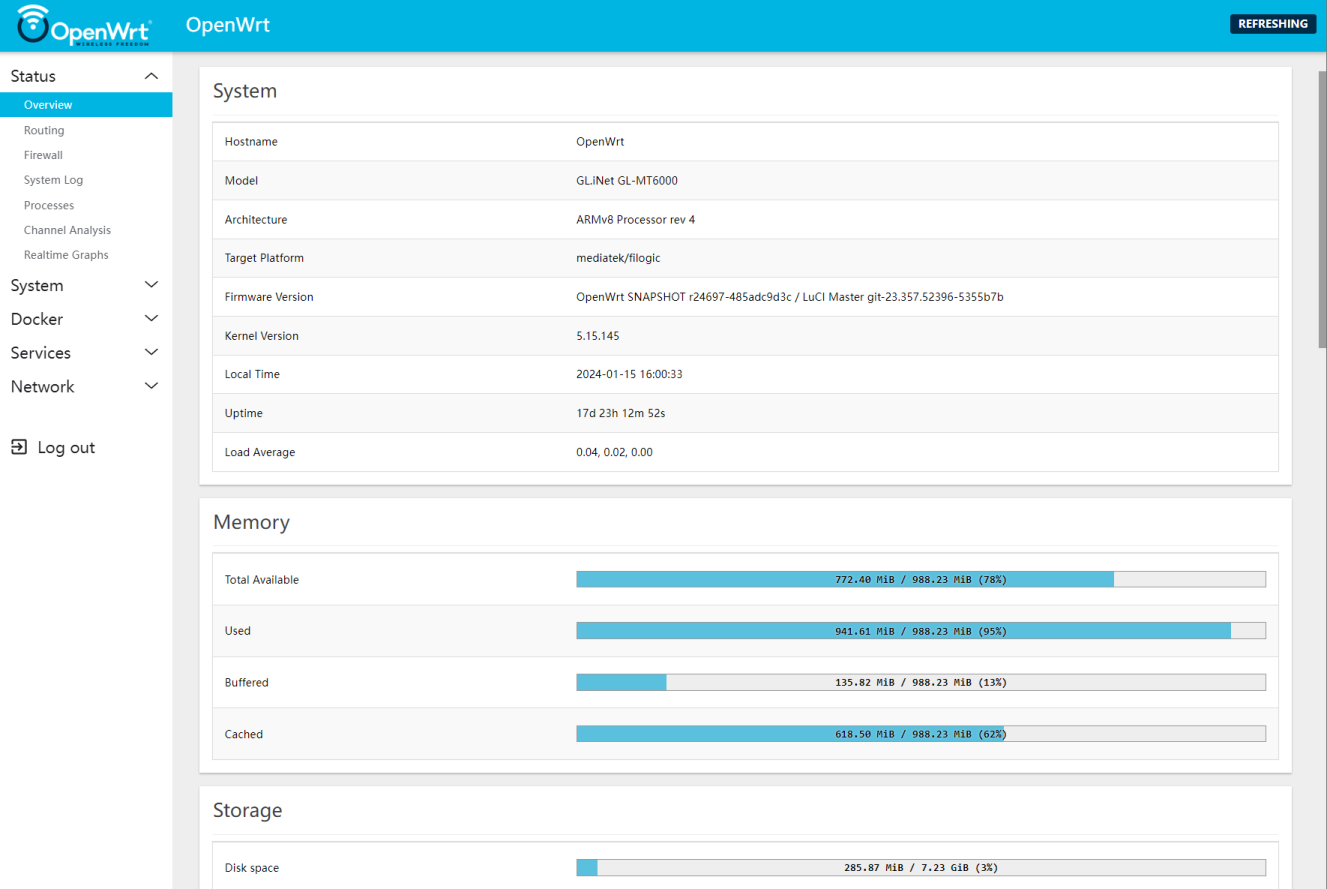Click the Disk space usage bar
This screenshot has width=1327, height=889.
pyautogui.click(x=920, y=868)
